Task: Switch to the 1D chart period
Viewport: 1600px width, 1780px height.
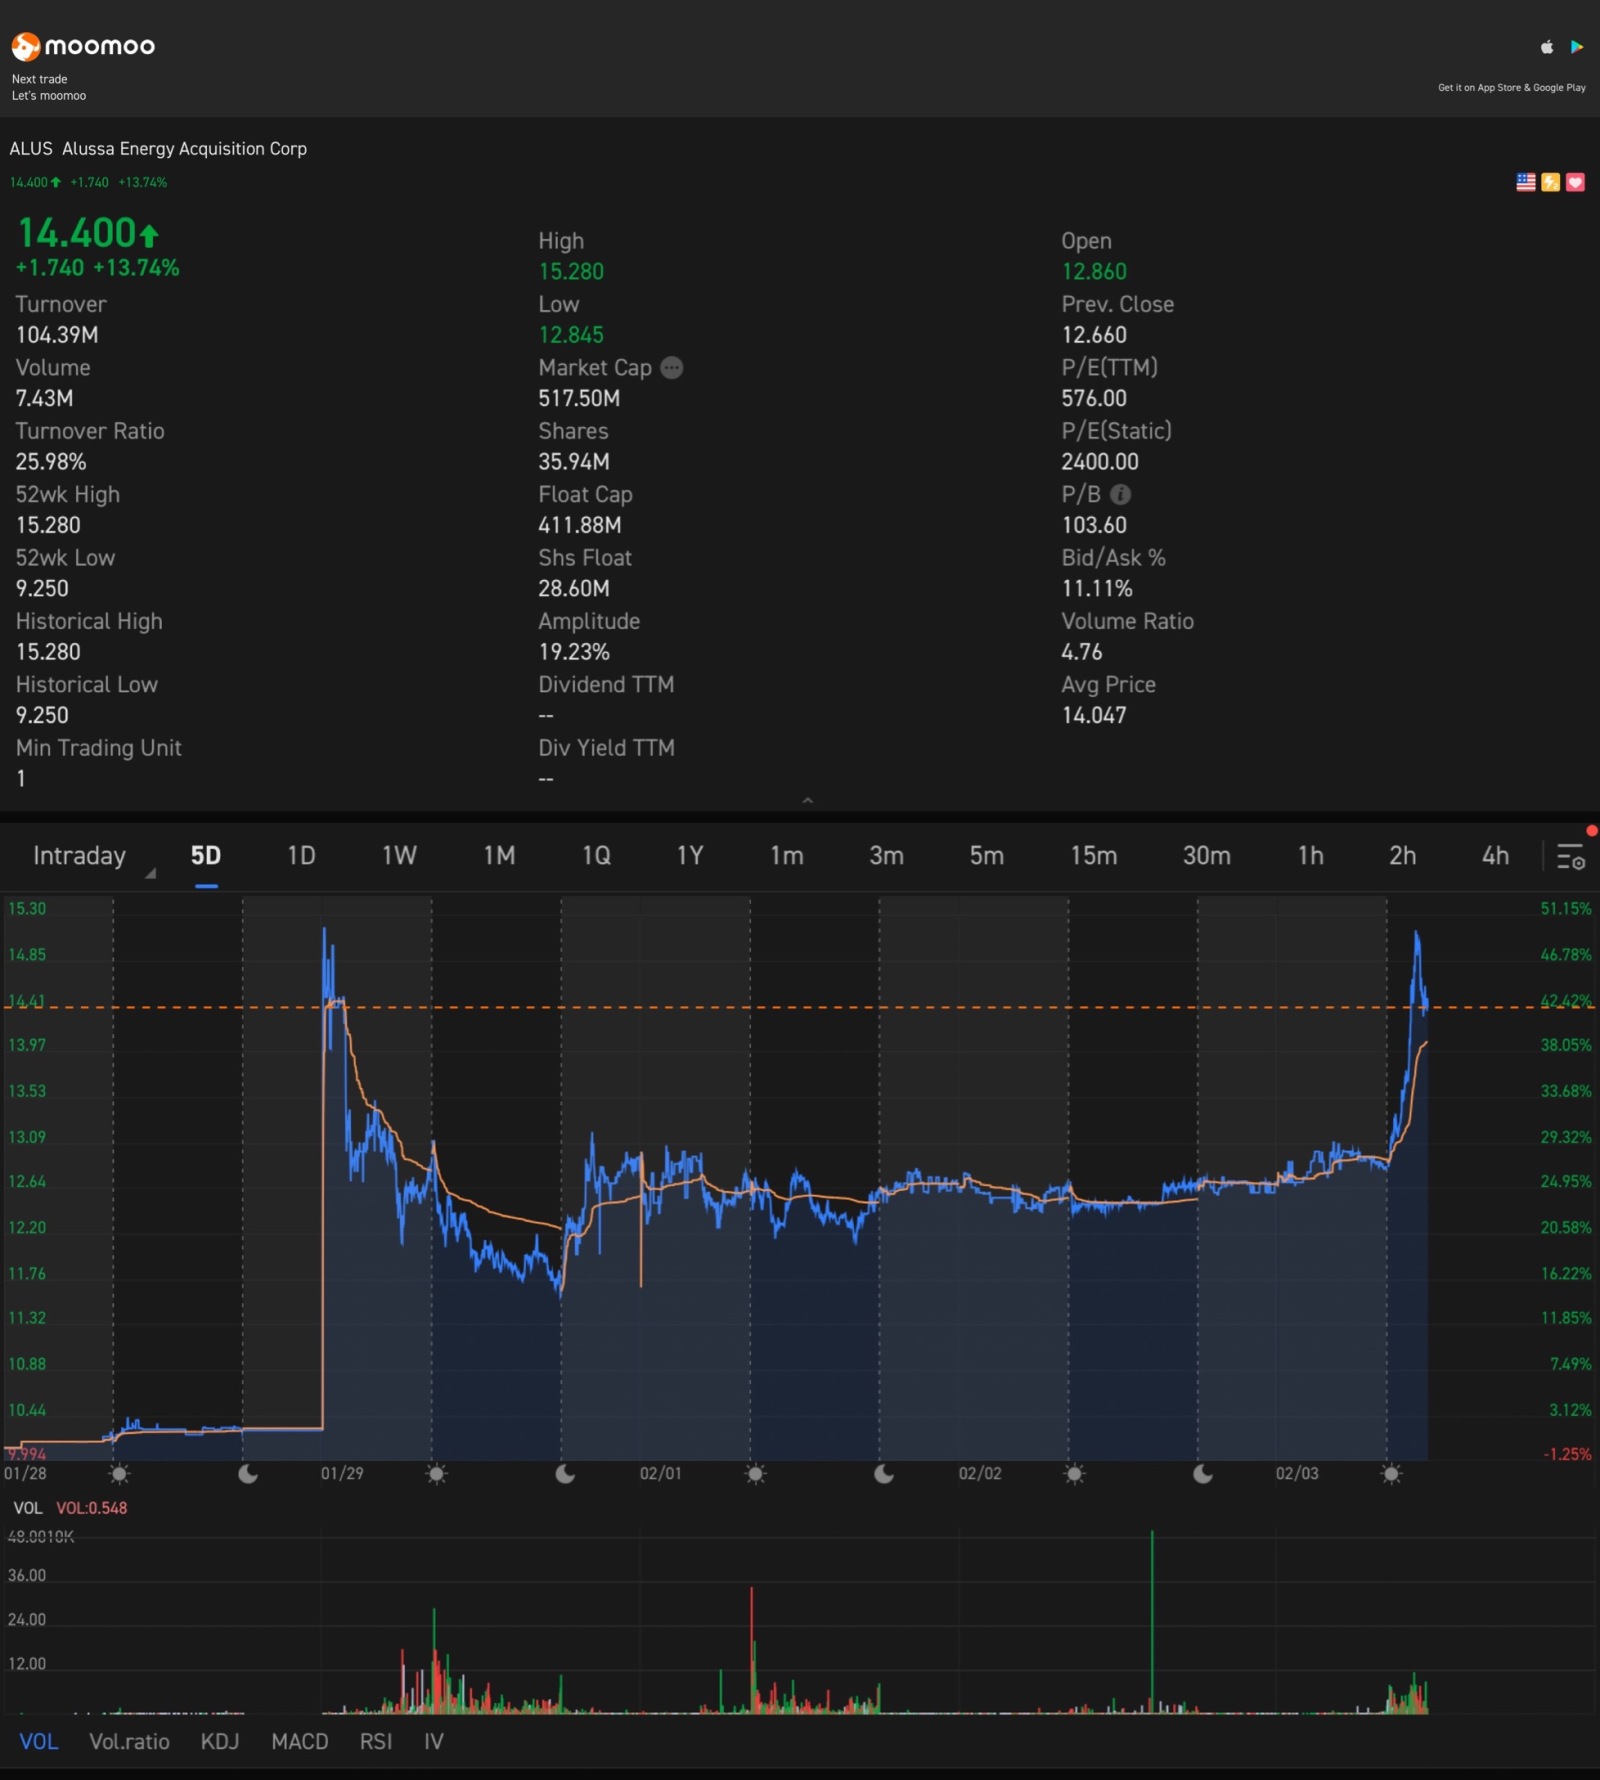Action: (301, 856)
